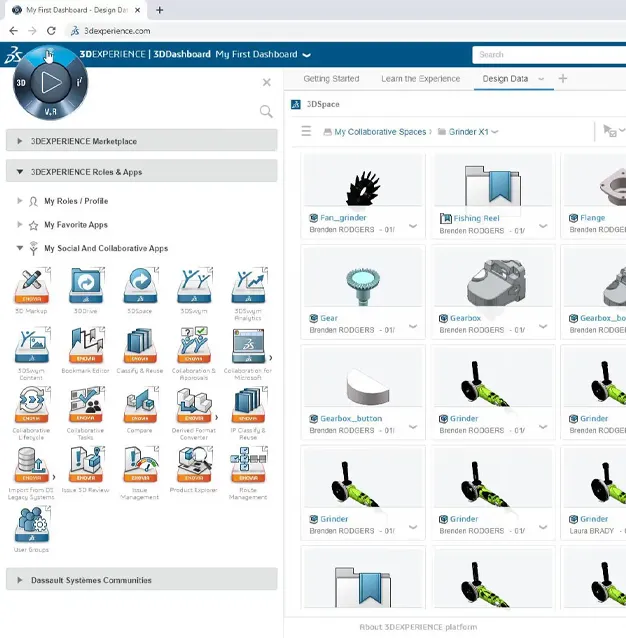626x638 pixels.
Task: Select the Design Data tab
Action: click(505, 79)
